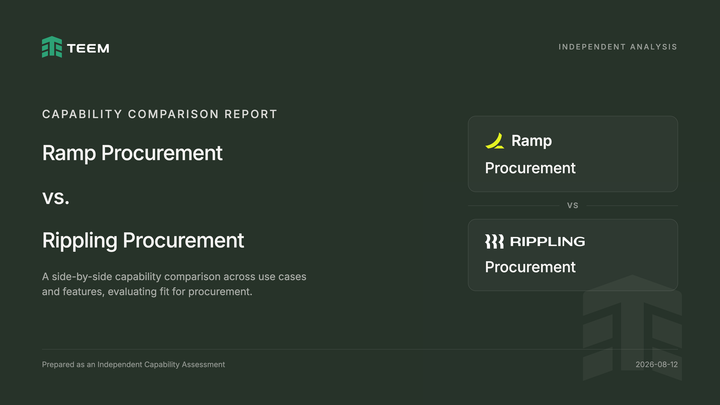Click the TEEM wordmark text
Image resolution: width=720 pixels, height=405 pixels.
tap(88, 48)
